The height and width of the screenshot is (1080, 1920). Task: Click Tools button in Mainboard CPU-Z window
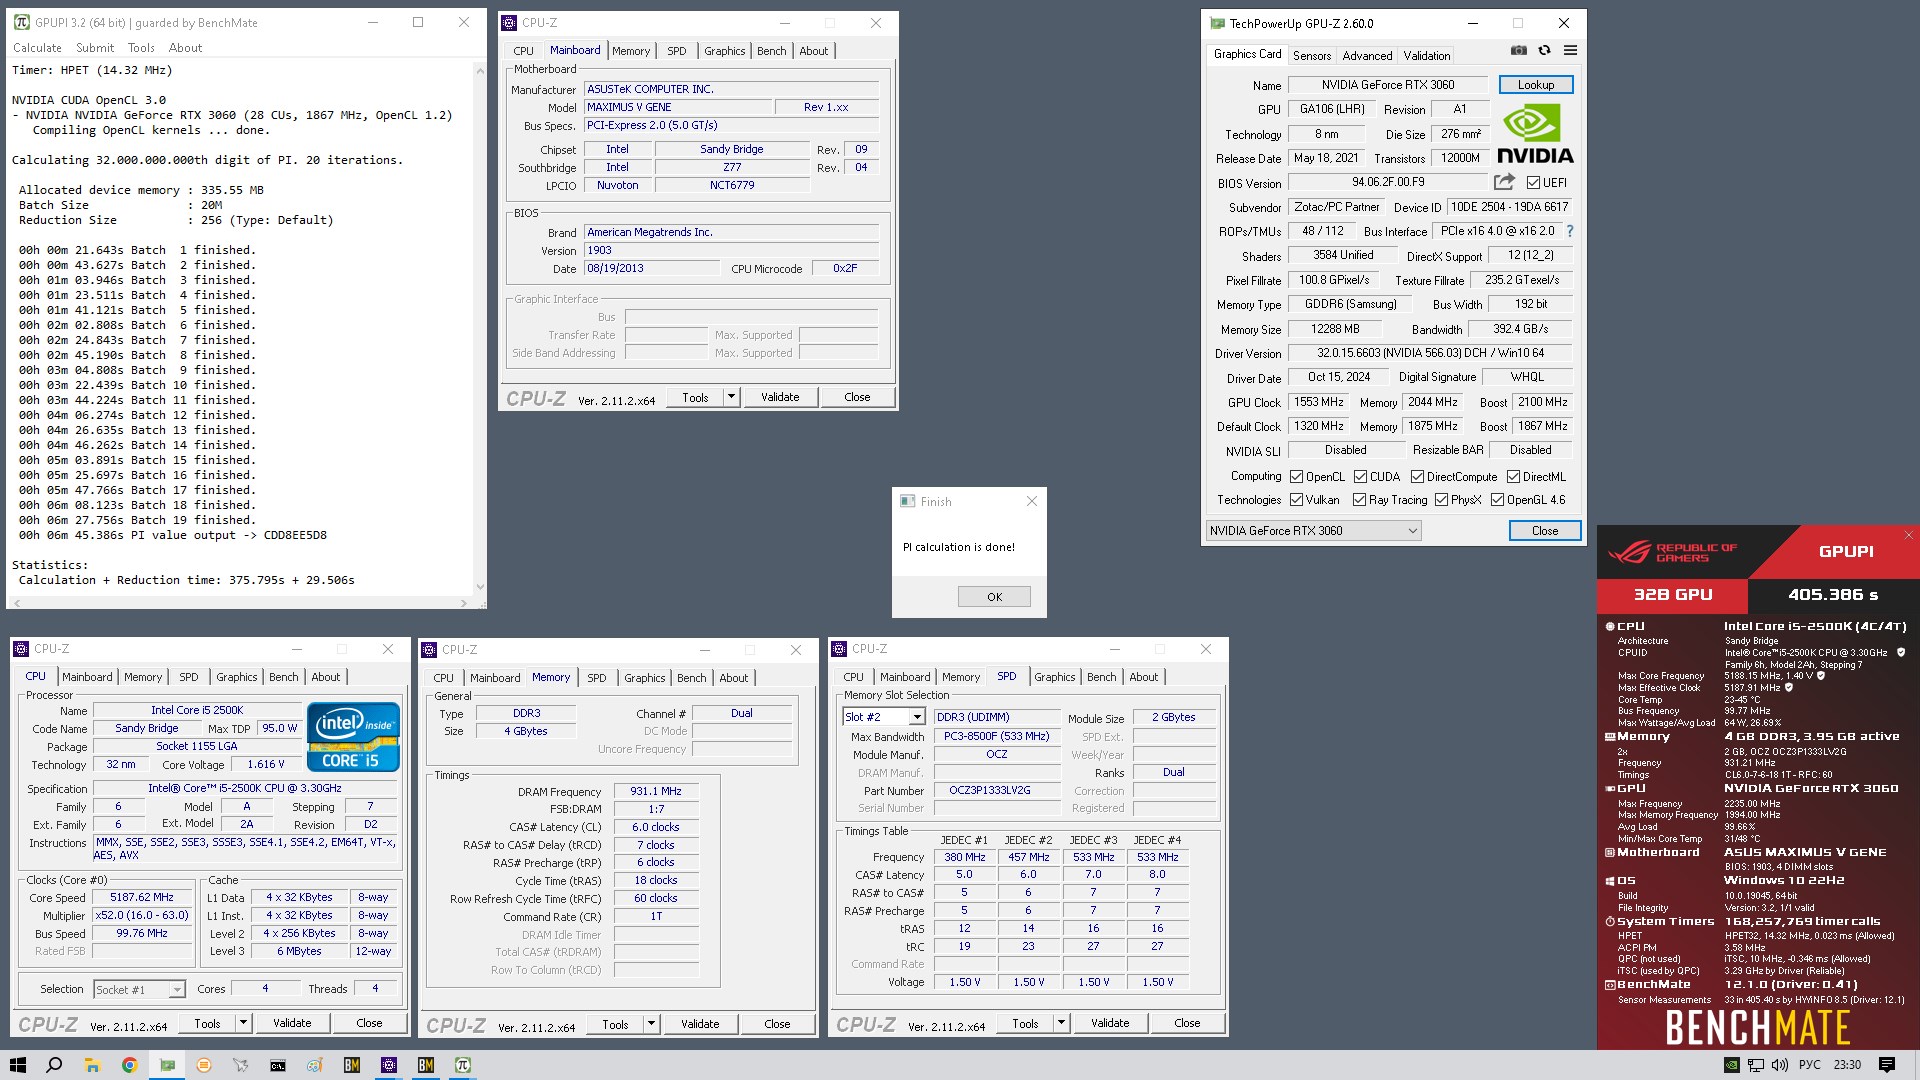pos(695,397)
